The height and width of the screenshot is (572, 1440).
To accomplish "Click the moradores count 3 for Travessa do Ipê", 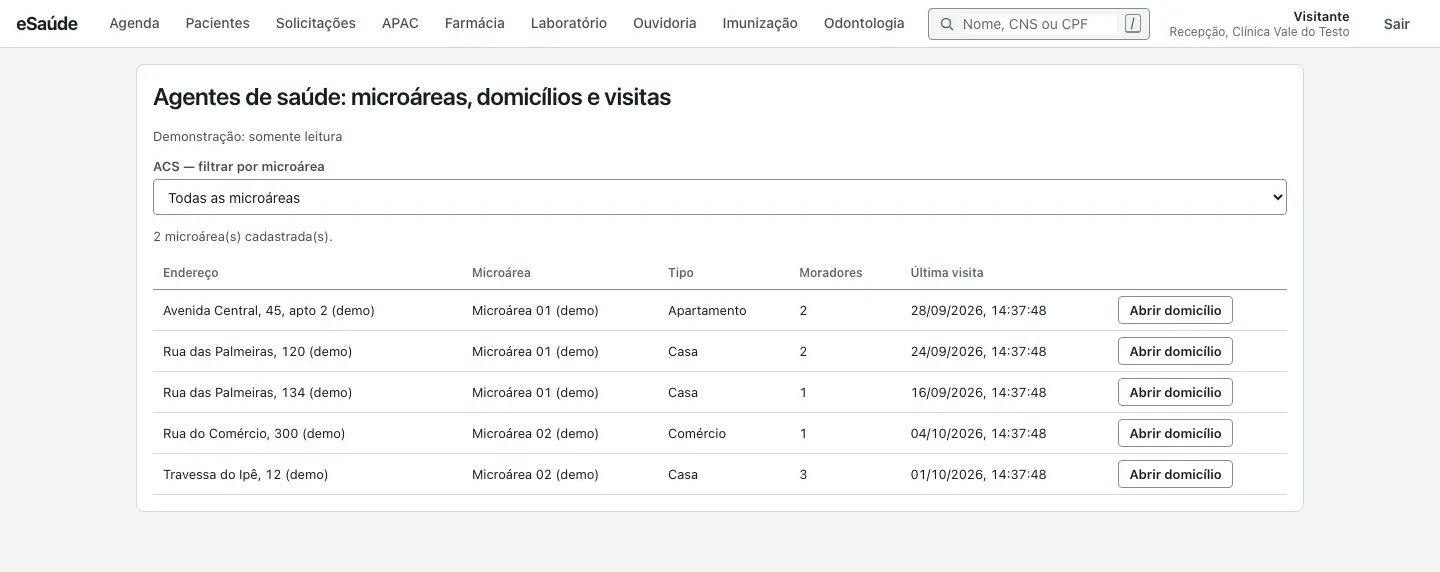I will click(x=803, y=474).
